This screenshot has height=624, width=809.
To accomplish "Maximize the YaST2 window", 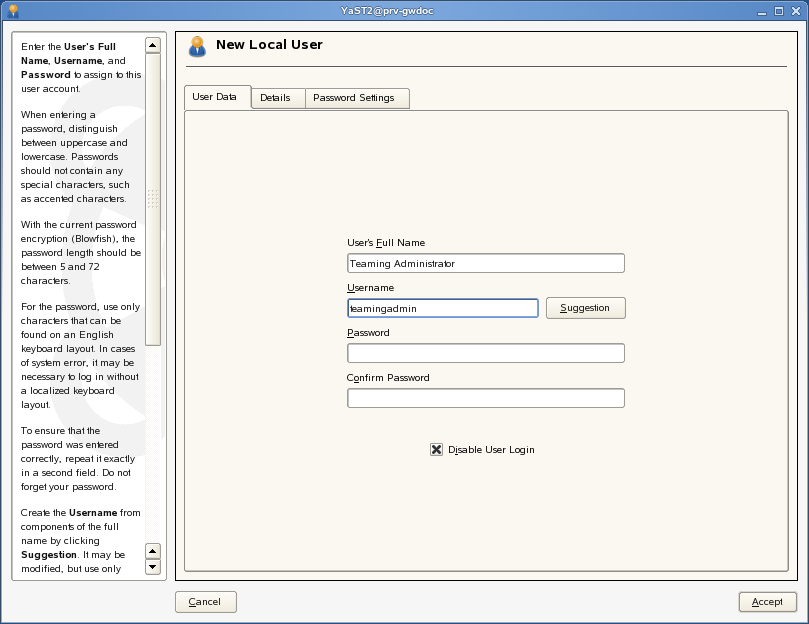I will pos(779,11).
